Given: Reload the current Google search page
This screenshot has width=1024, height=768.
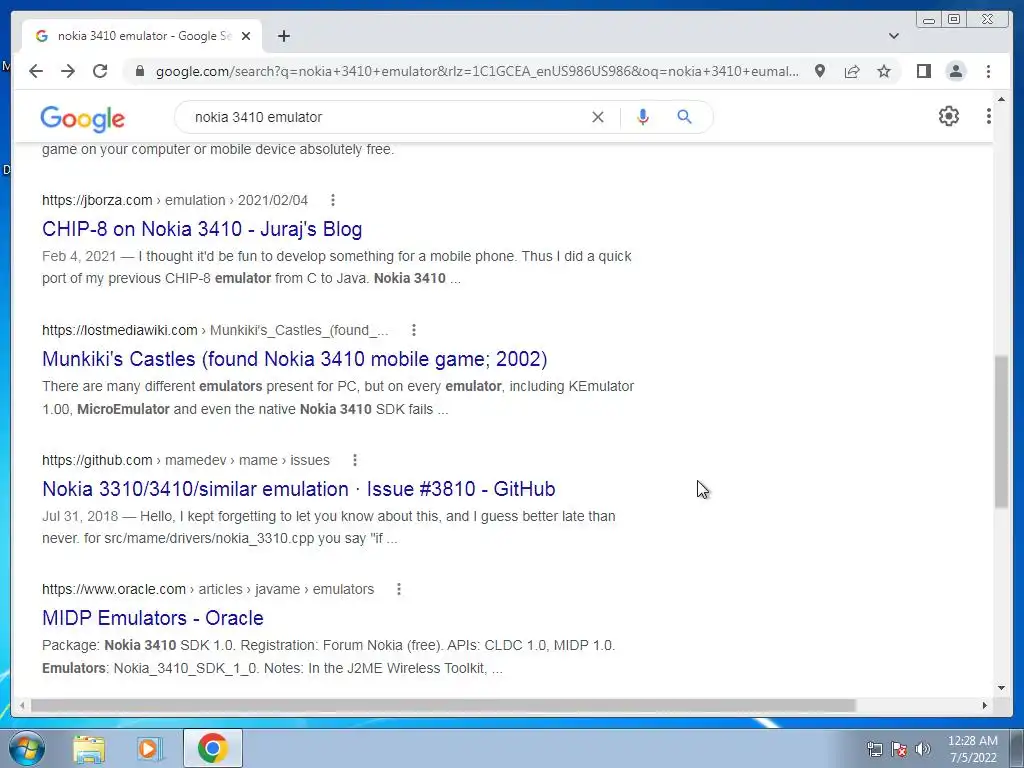Looking at the screenshot, I should [100, 71].
